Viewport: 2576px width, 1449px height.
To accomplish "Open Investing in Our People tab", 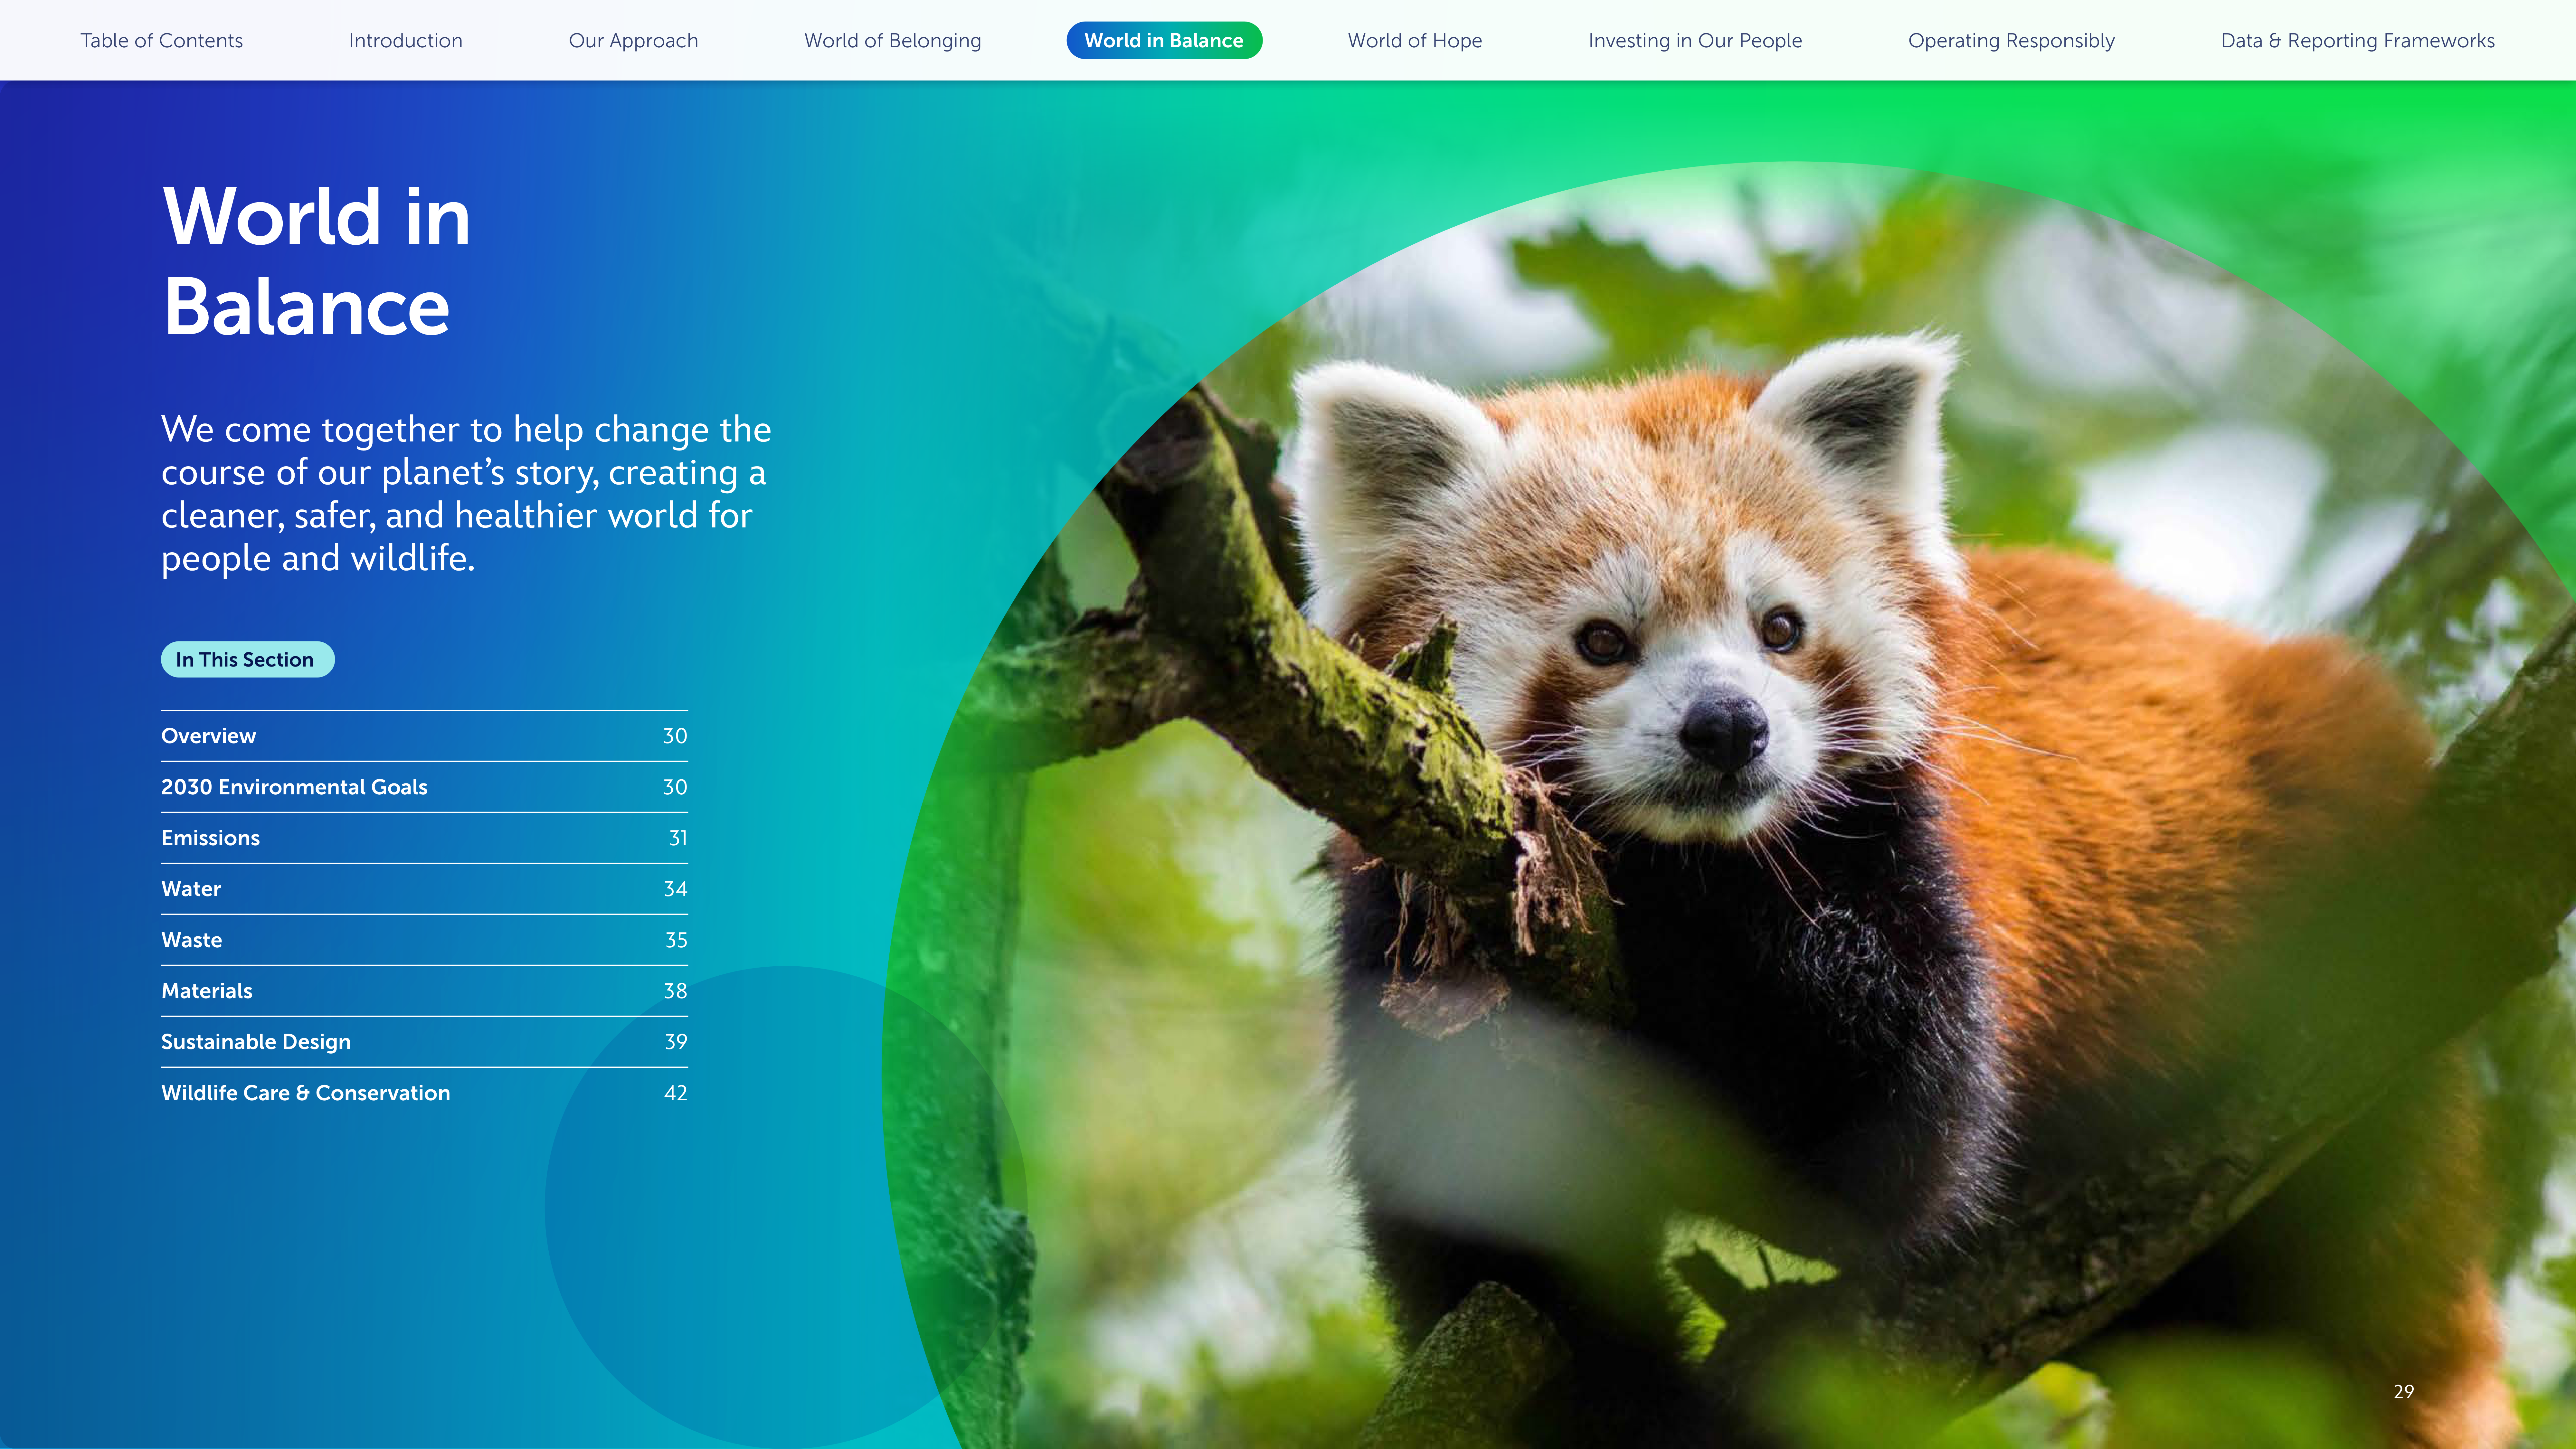I will point(1695,41).
